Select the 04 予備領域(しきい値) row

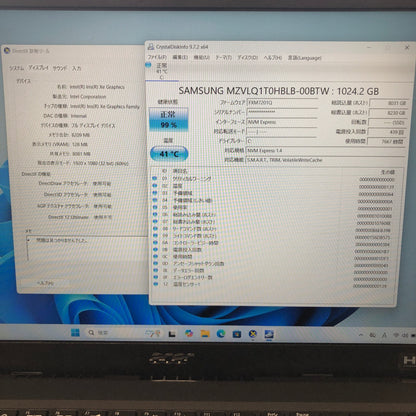[273, 200]
